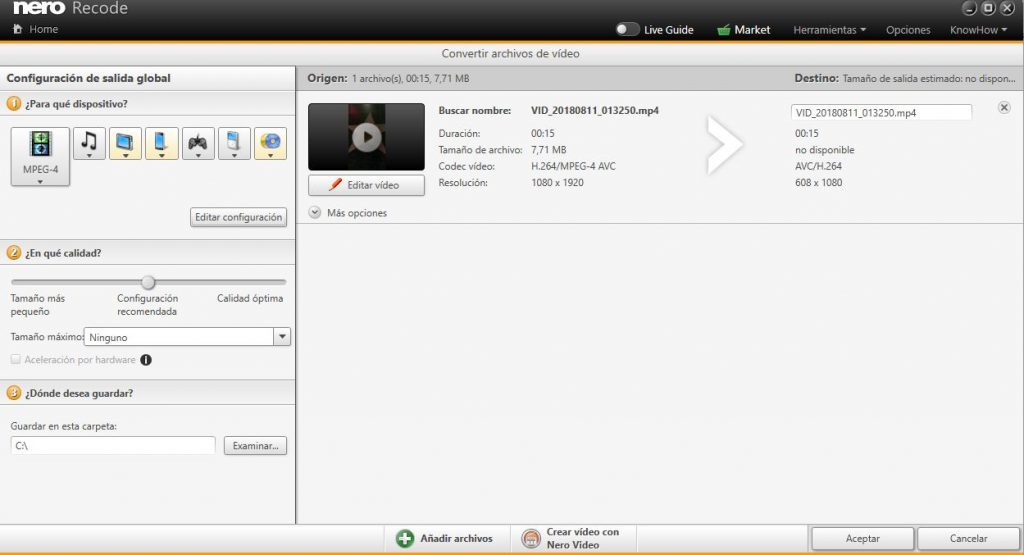Image resolution: width=1024 pixels, height=555 pixels.
Task: Open the Tamaño máximo dropdown
Action: click(x=282, y=337)
